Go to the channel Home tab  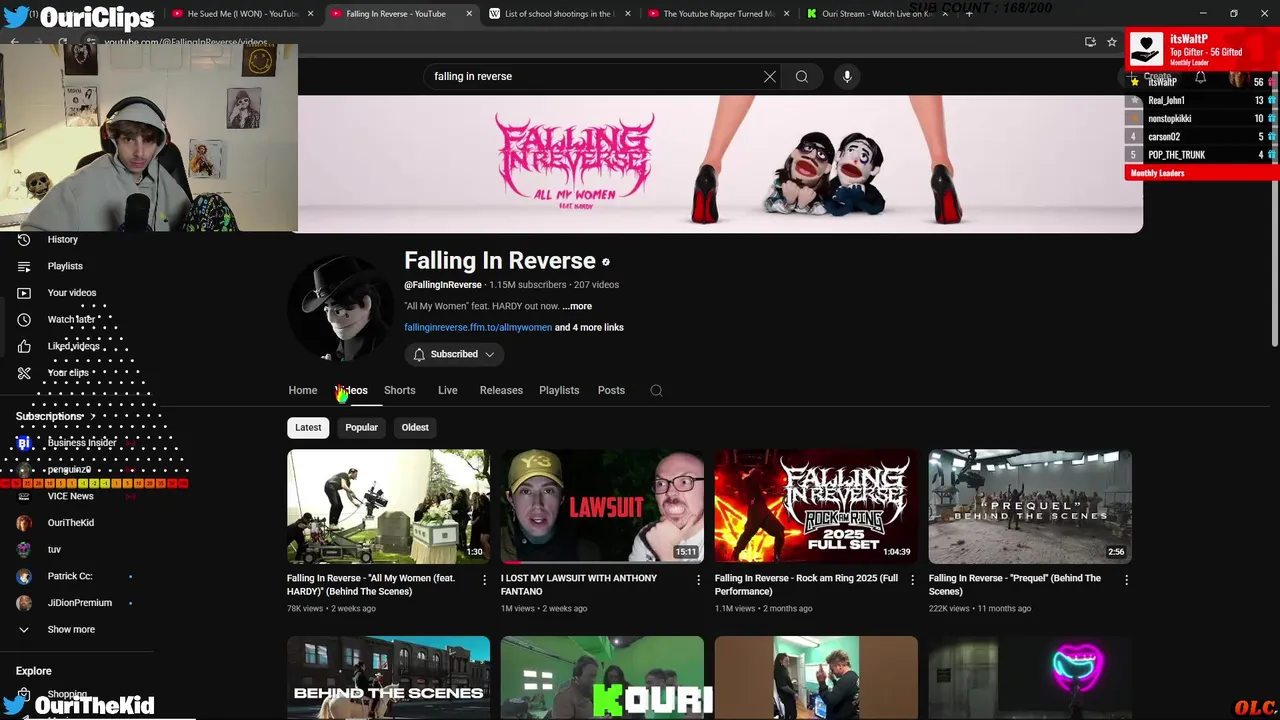coord(303,390)
